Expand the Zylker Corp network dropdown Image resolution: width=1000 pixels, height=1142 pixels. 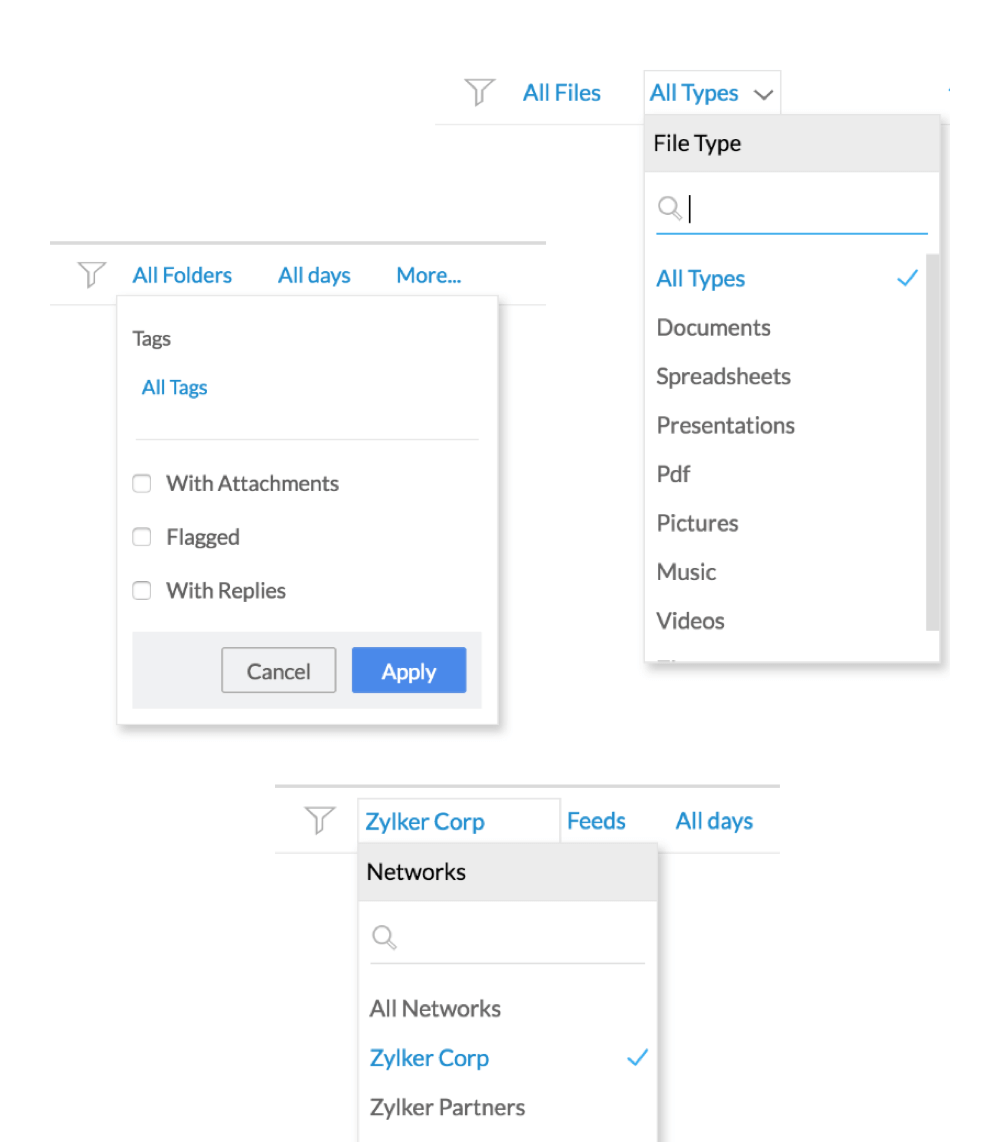[x=425, y=822]
